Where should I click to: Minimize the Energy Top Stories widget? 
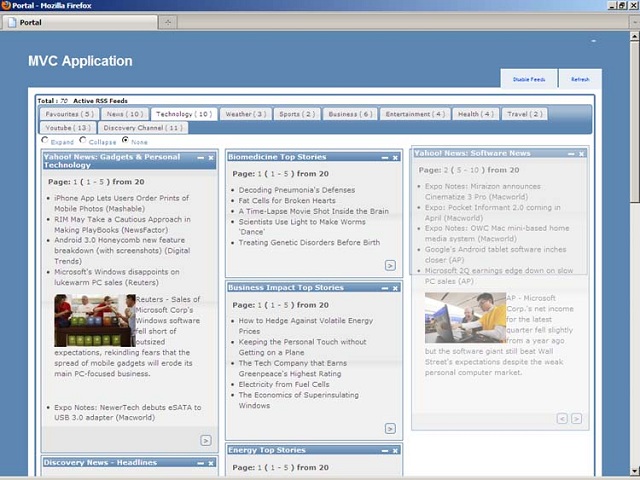(385, 451)
